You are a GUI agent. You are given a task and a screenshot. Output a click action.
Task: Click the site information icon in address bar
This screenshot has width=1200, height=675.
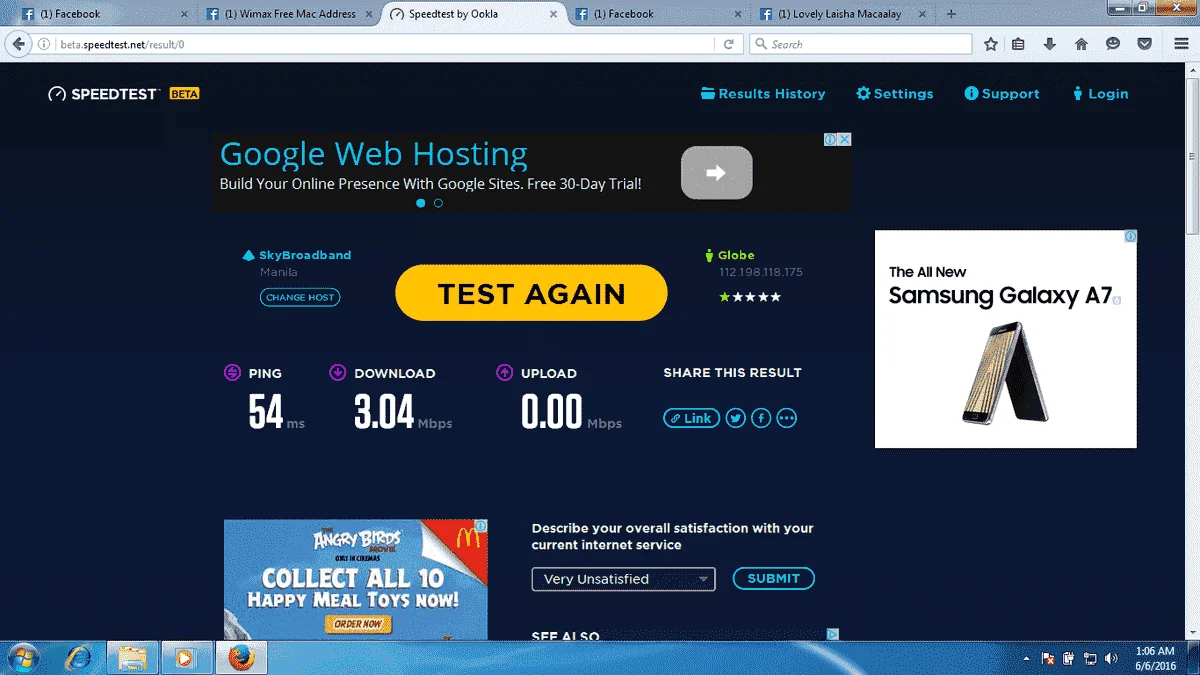[x=44, y=44]
